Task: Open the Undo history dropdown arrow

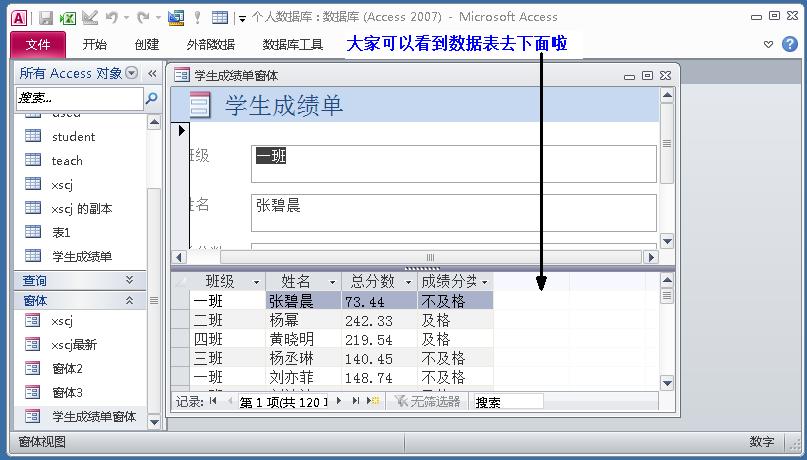Action: tap(126, 18)
